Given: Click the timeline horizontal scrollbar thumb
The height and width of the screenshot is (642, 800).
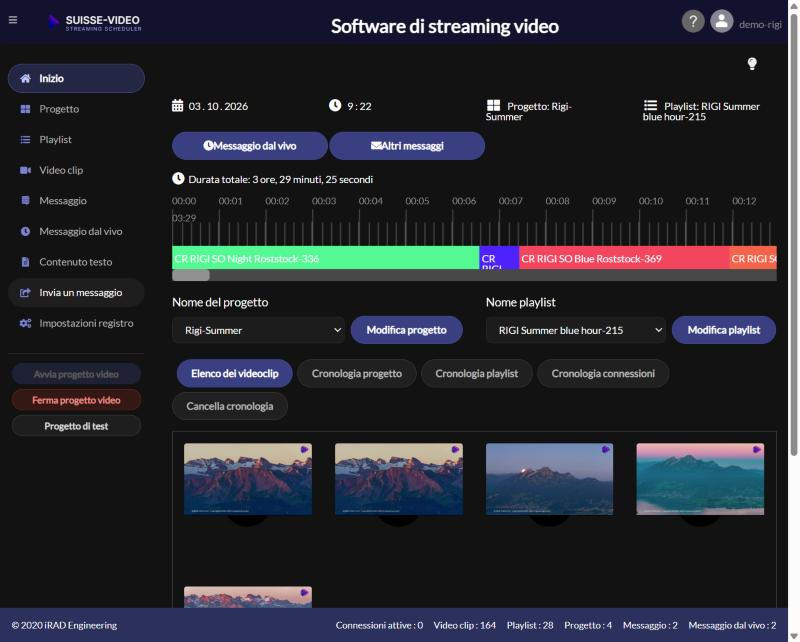Looking at the screenshot, I should click(x=191, y=276).
